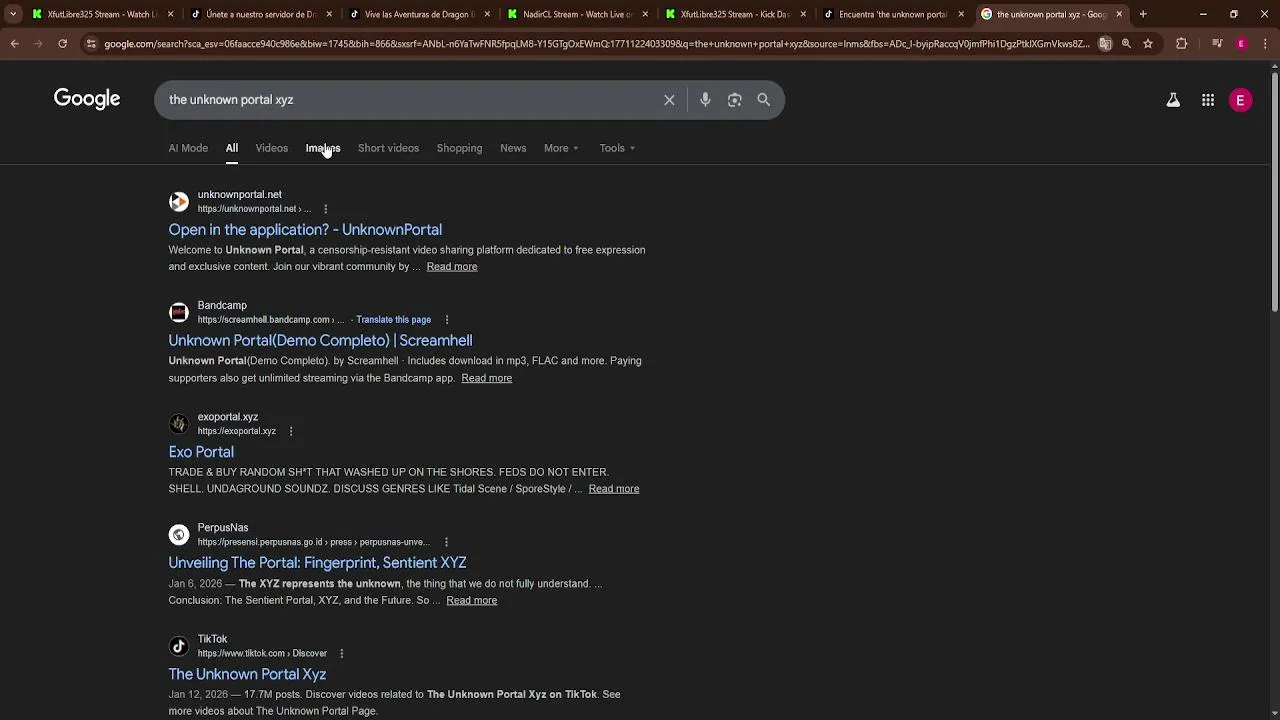This screenshot has width=1280, height=720.
Task: Open 'Unknown Portal(Demo Completo) | Screamhell' result
Action: coord(320,341)
